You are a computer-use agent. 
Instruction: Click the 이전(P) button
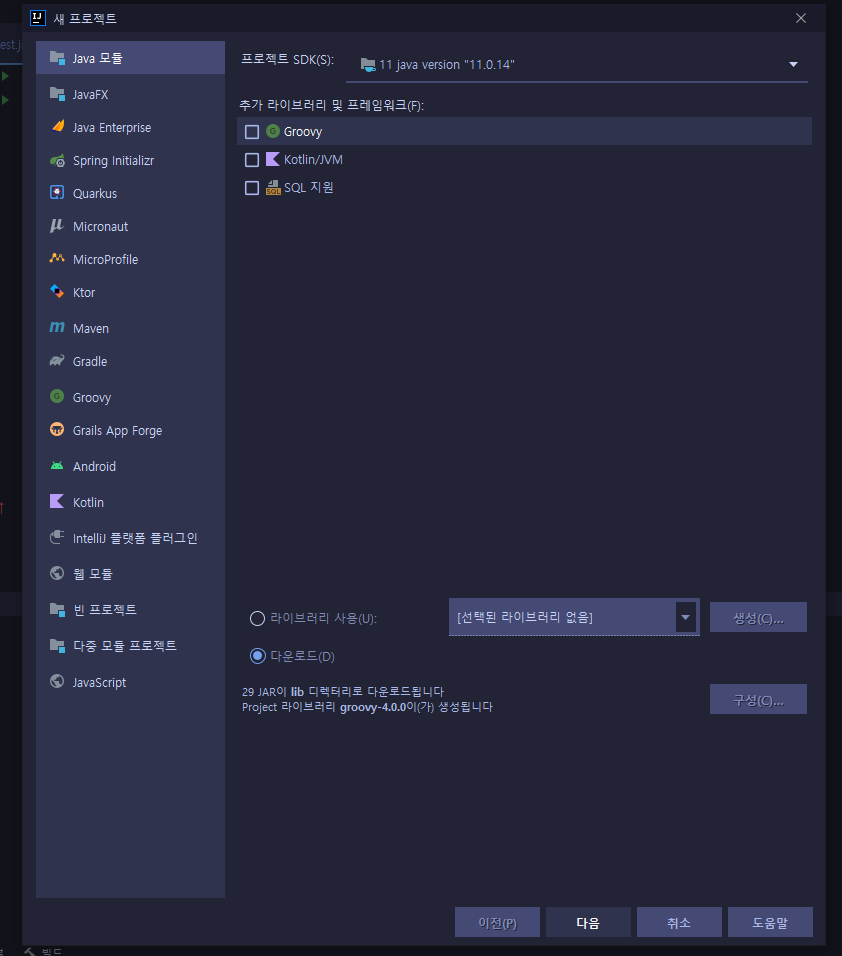[497, 922]
